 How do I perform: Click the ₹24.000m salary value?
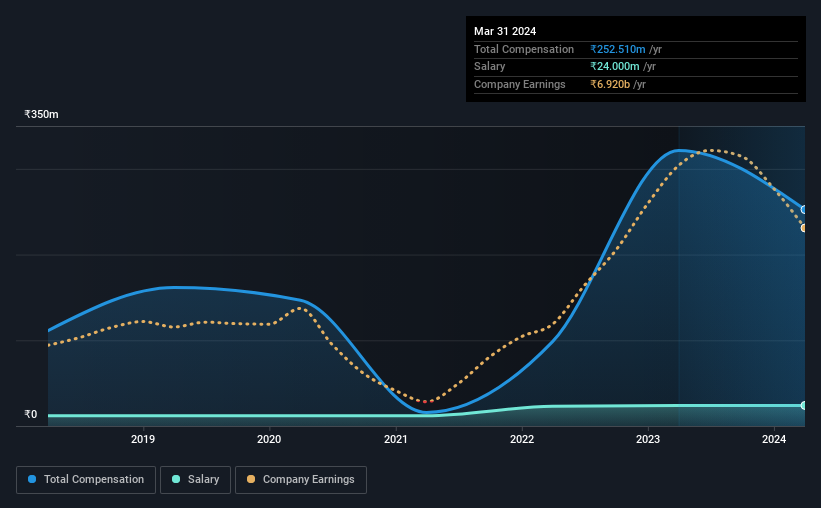tap(615, 67)
